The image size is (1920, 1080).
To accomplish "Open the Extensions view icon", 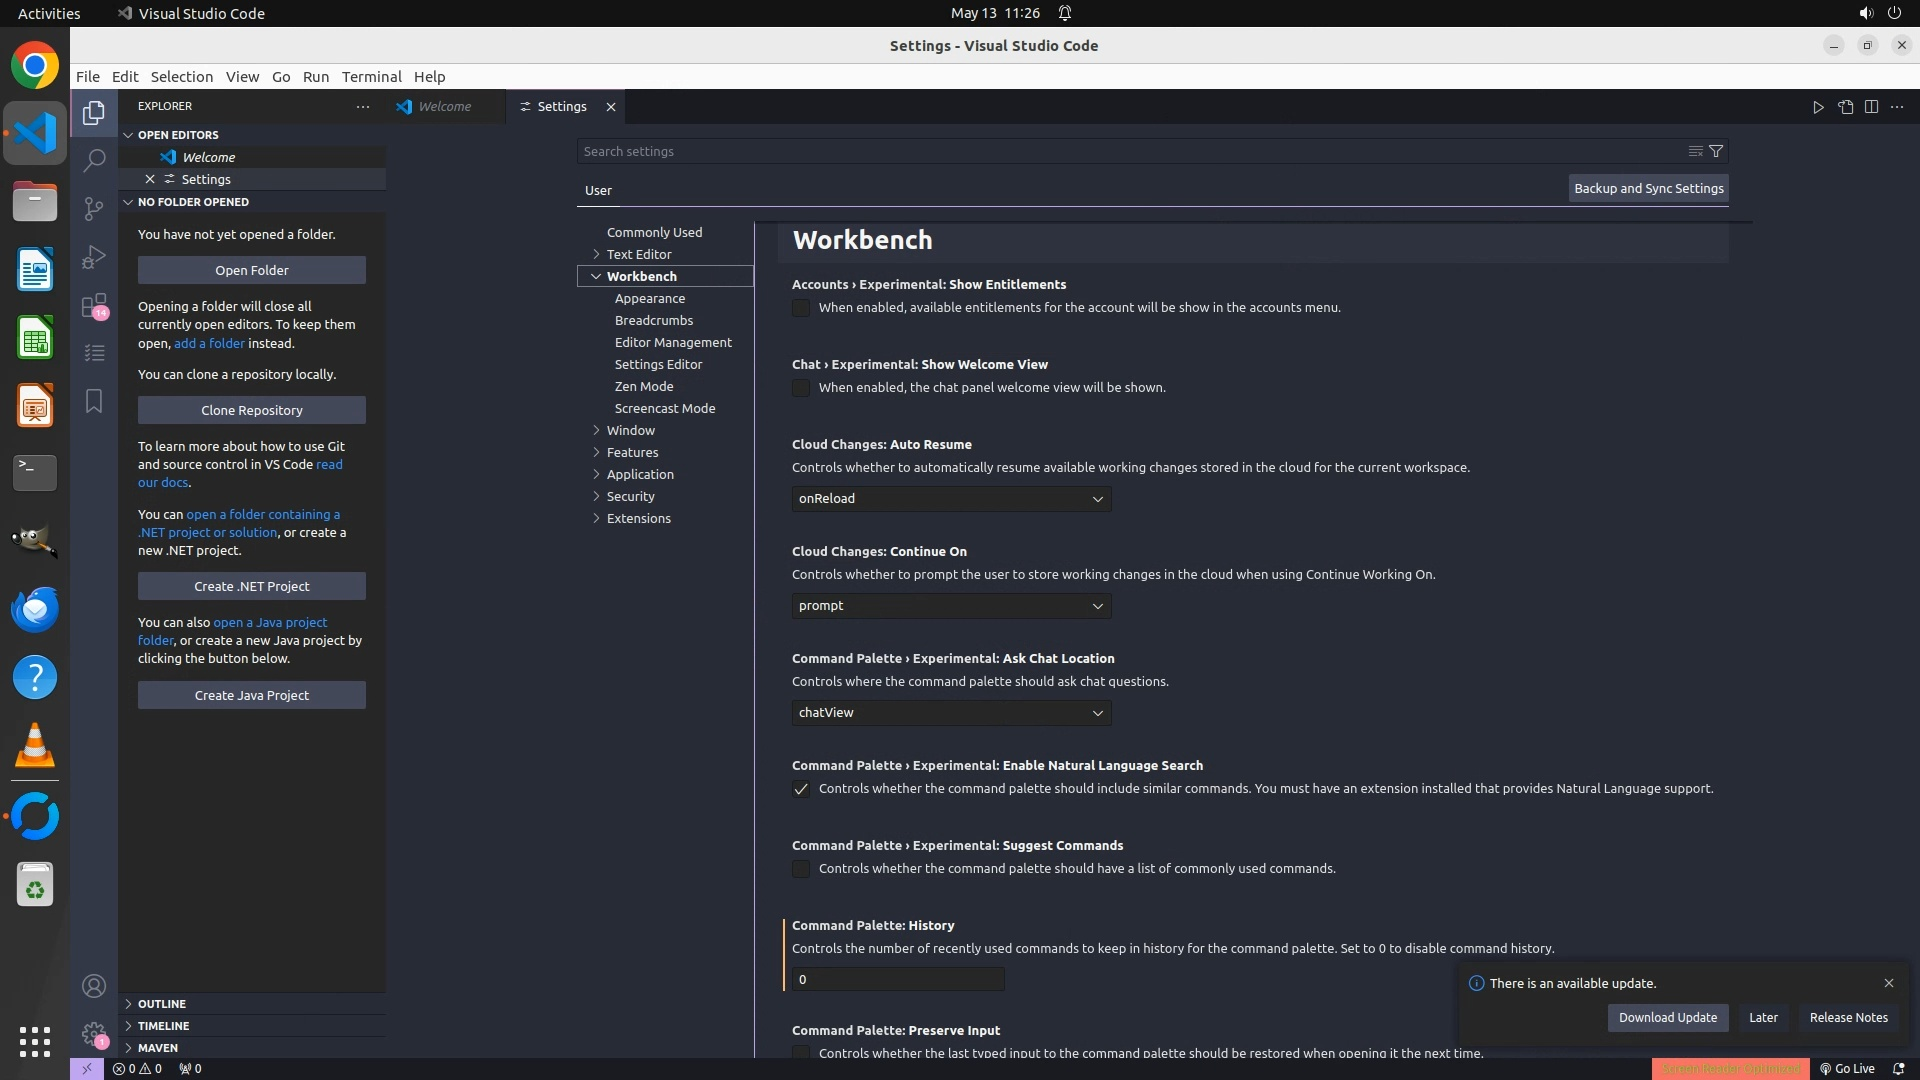I will click(94, 306).
